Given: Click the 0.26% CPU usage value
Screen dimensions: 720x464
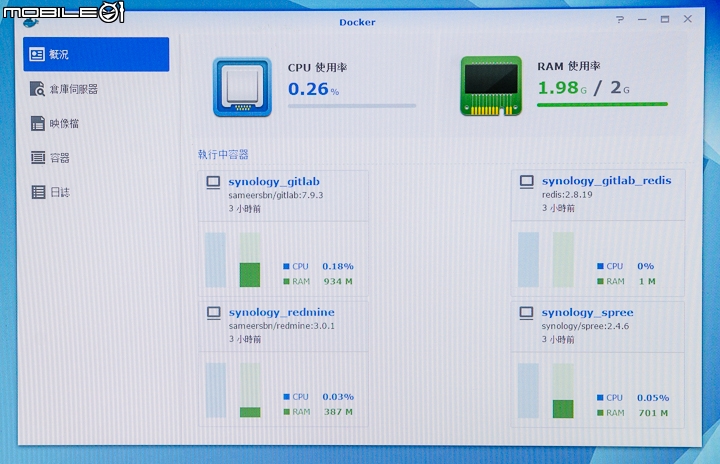Looking at the screenshot, I should tap(313, 89).
